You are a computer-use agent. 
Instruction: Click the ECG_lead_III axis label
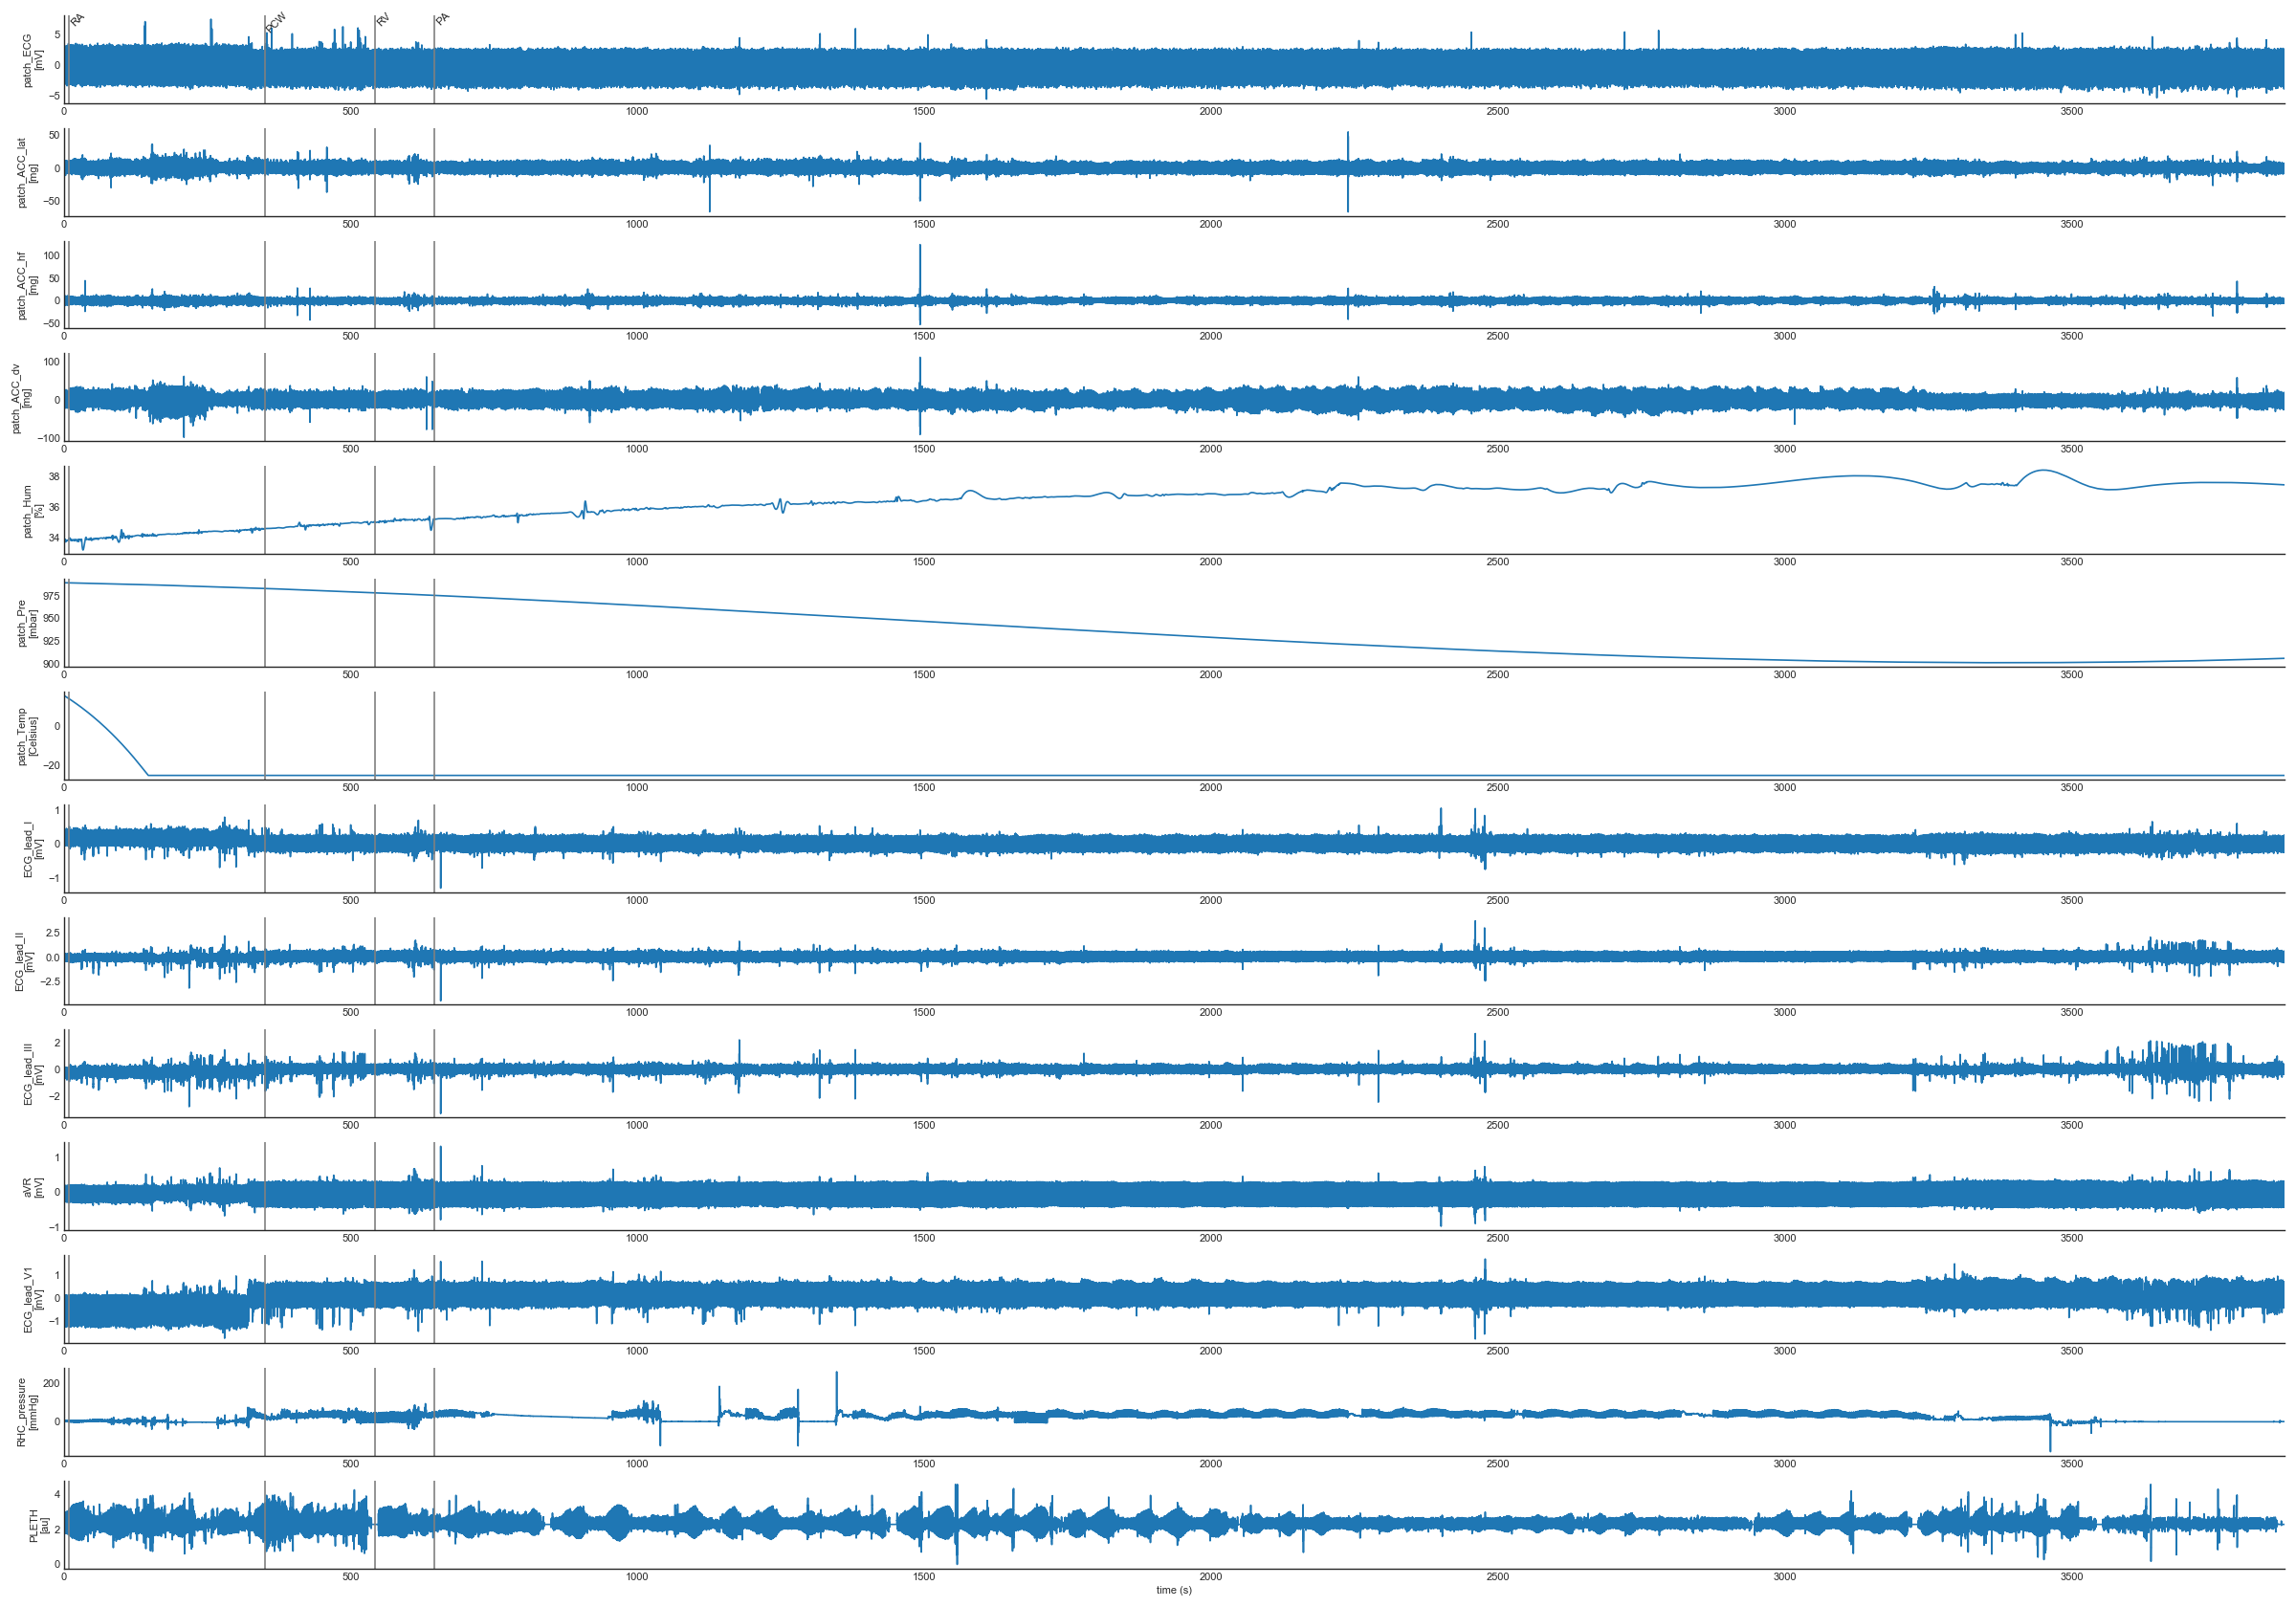click(32, 1074)
